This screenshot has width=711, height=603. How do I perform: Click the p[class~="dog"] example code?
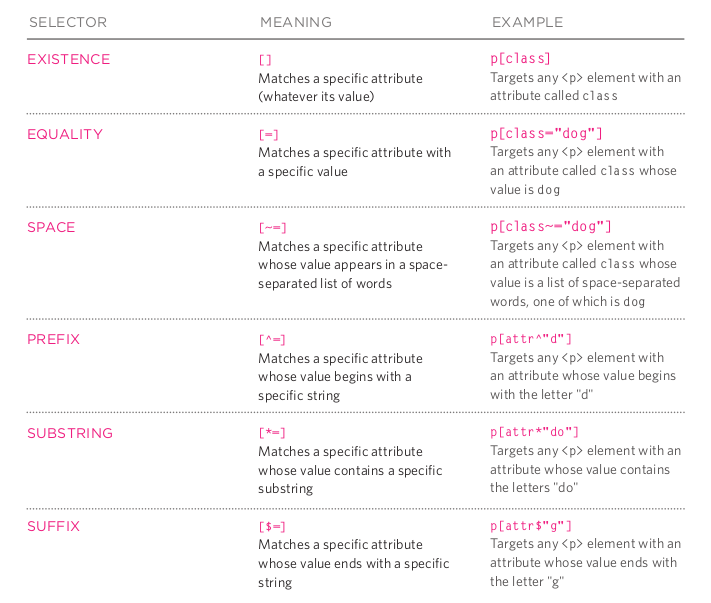coord(550,226)
